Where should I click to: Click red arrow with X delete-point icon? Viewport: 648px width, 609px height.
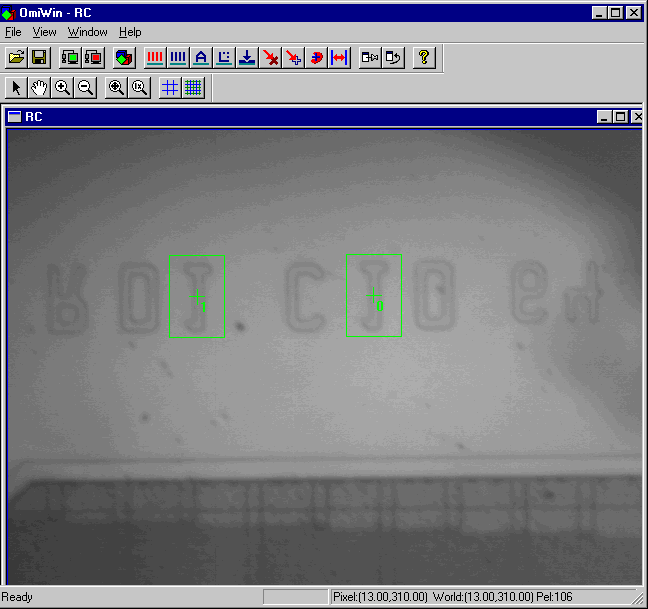coord(270,57)
